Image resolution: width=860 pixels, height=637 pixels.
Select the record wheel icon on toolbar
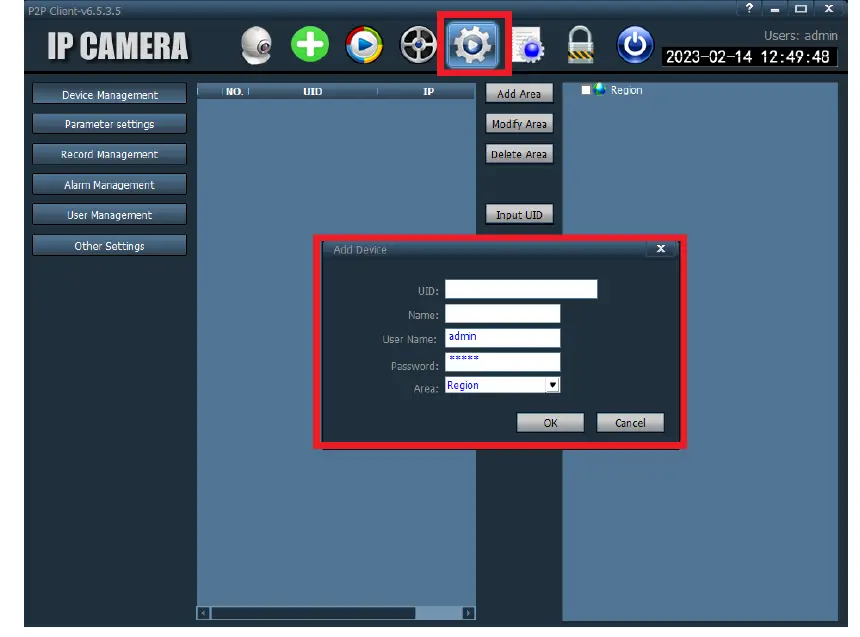coord(418,44)
